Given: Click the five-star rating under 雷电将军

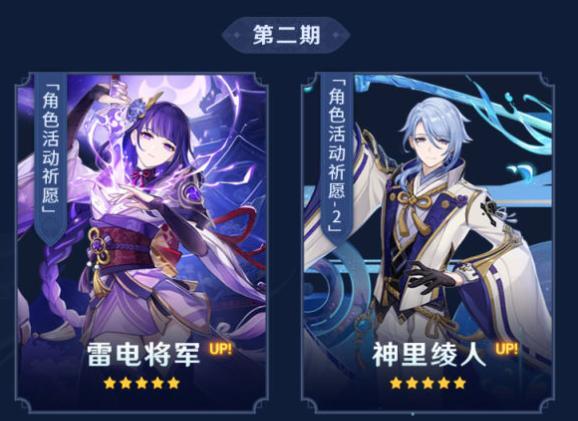Looking at the screenshot, I should [142, 383].
